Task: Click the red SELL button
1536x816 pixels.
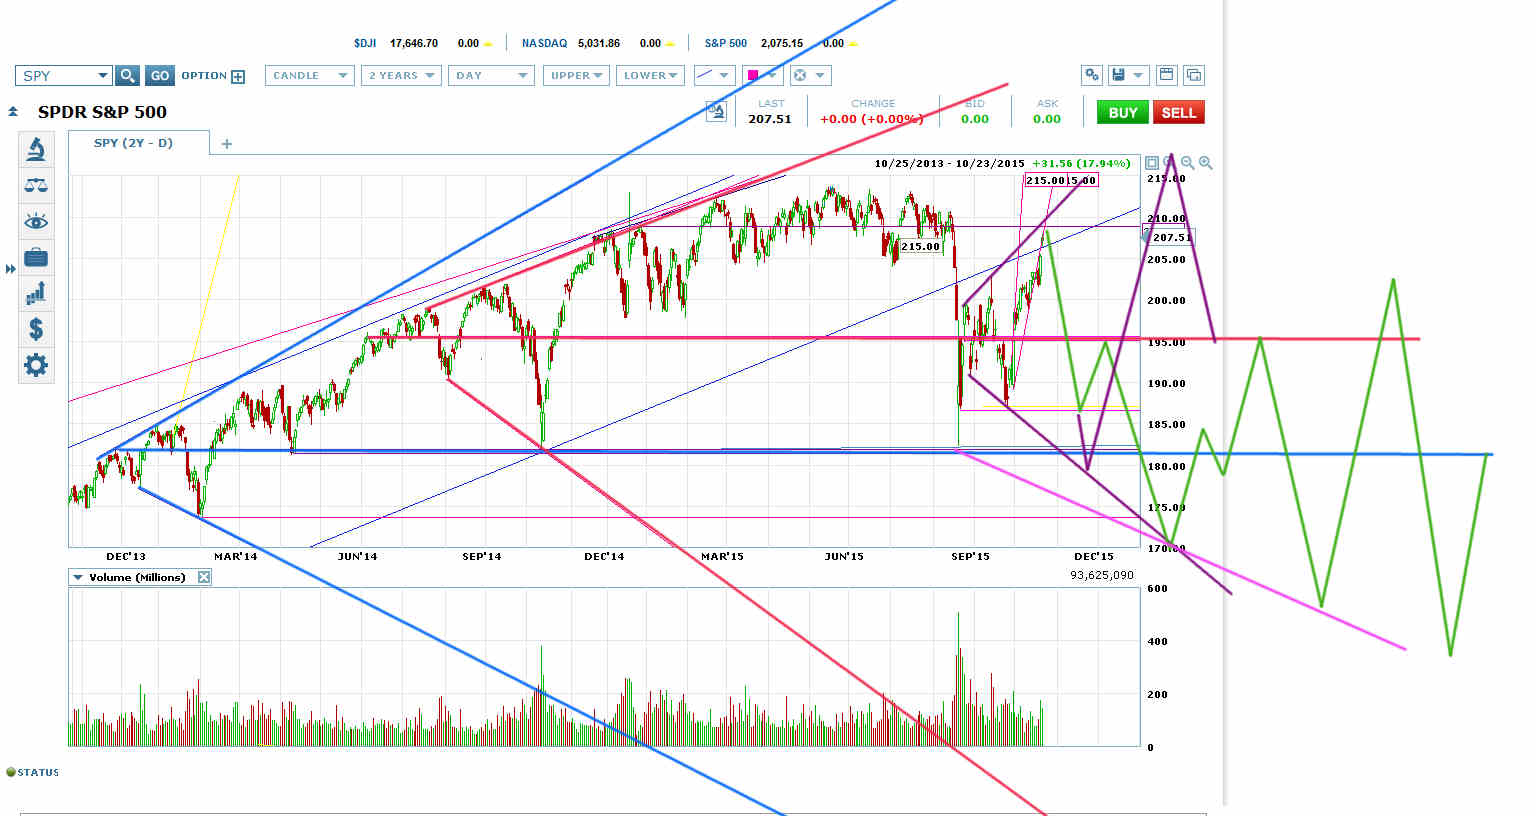Action: click(1178, 112)
